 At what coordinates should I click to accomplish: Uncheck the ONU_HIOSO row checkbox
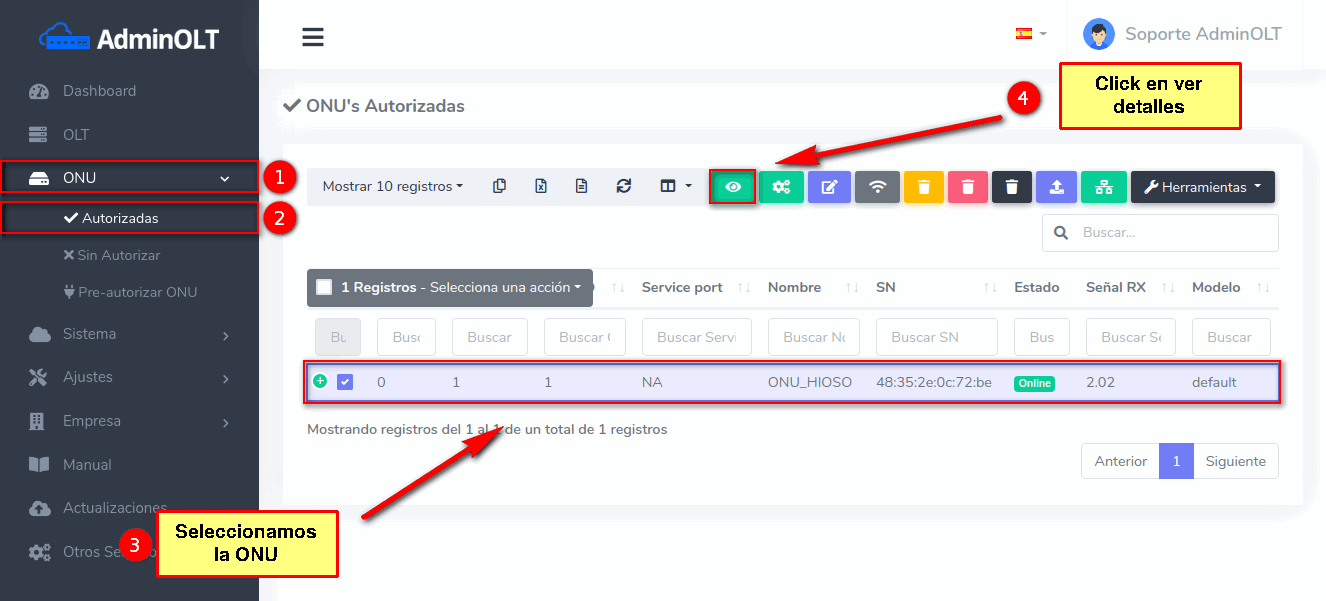coord(345,382)
